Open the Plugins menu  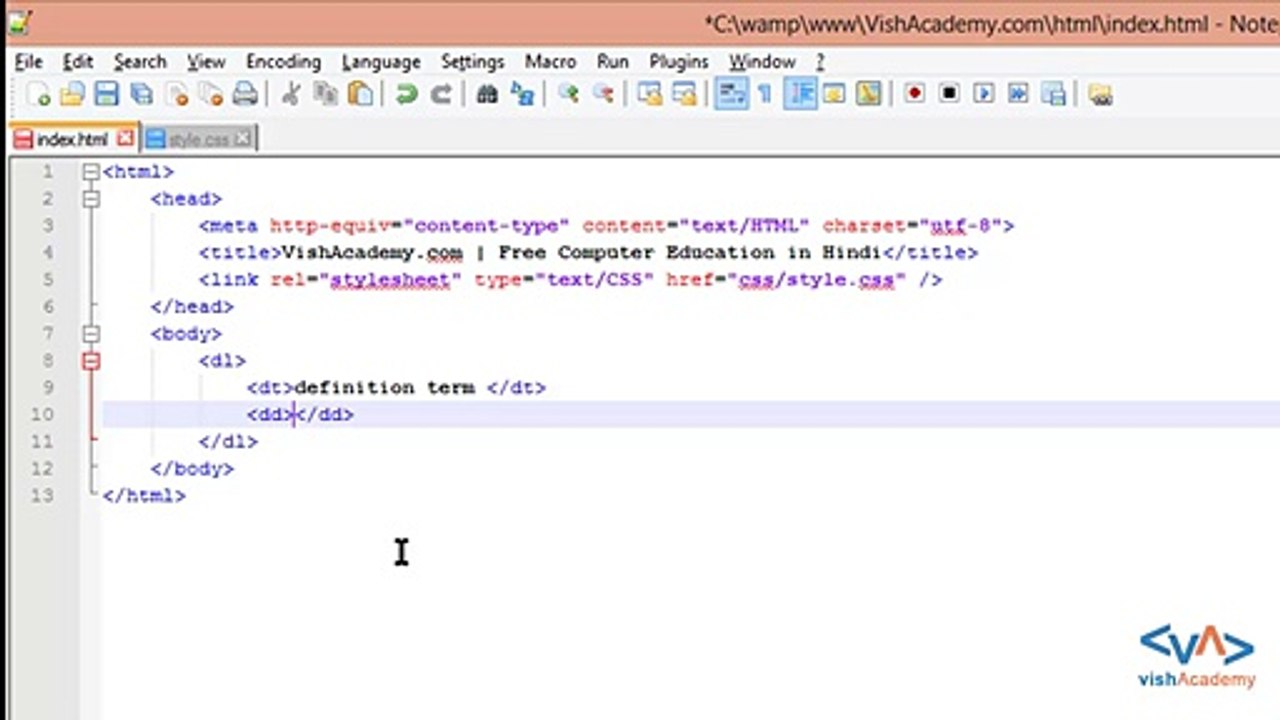coord(678,62)
